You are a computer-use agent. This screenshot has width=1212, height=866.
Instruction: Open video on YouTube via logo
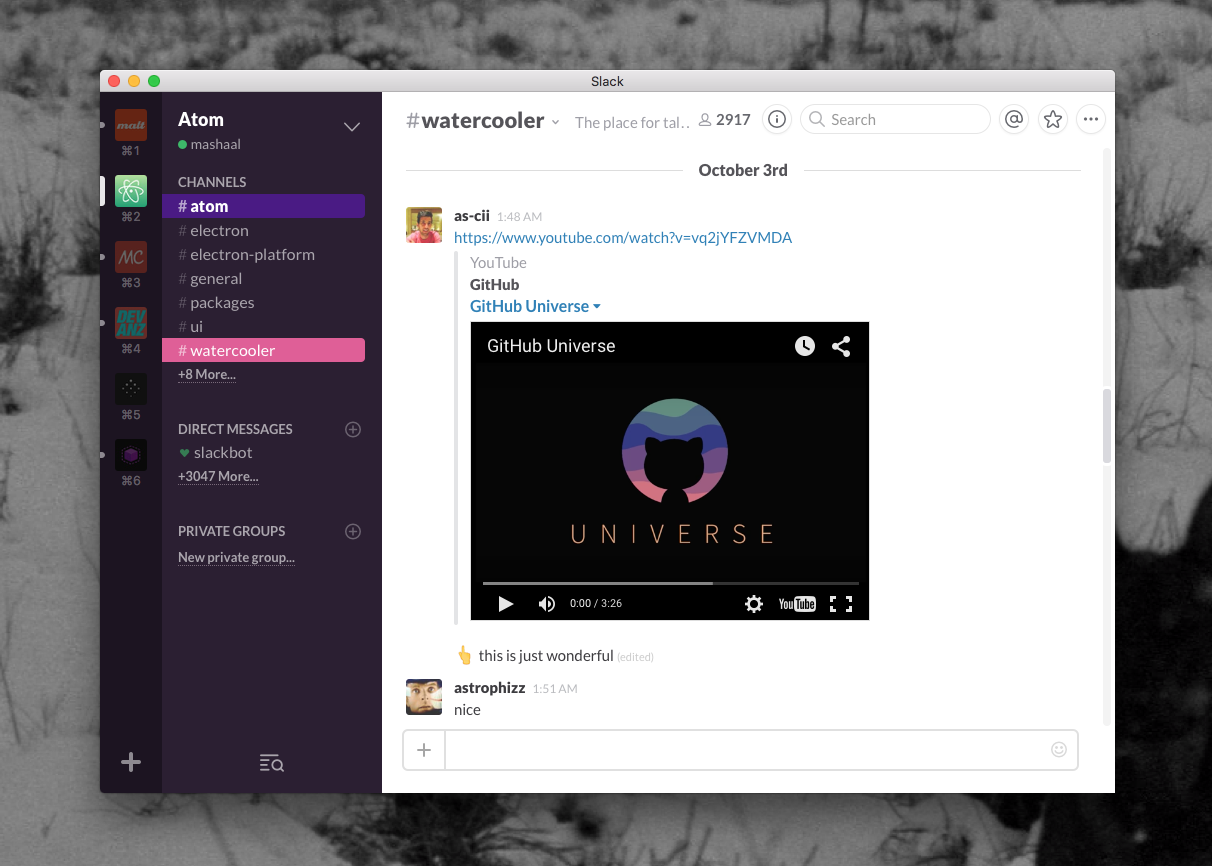[x=797, y=603]
